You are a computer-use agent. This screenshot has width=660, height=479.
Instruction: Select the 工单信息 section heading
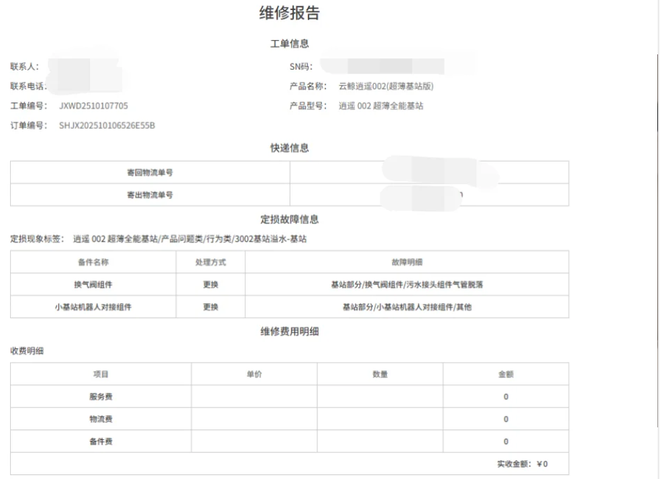tap(289, 44)
